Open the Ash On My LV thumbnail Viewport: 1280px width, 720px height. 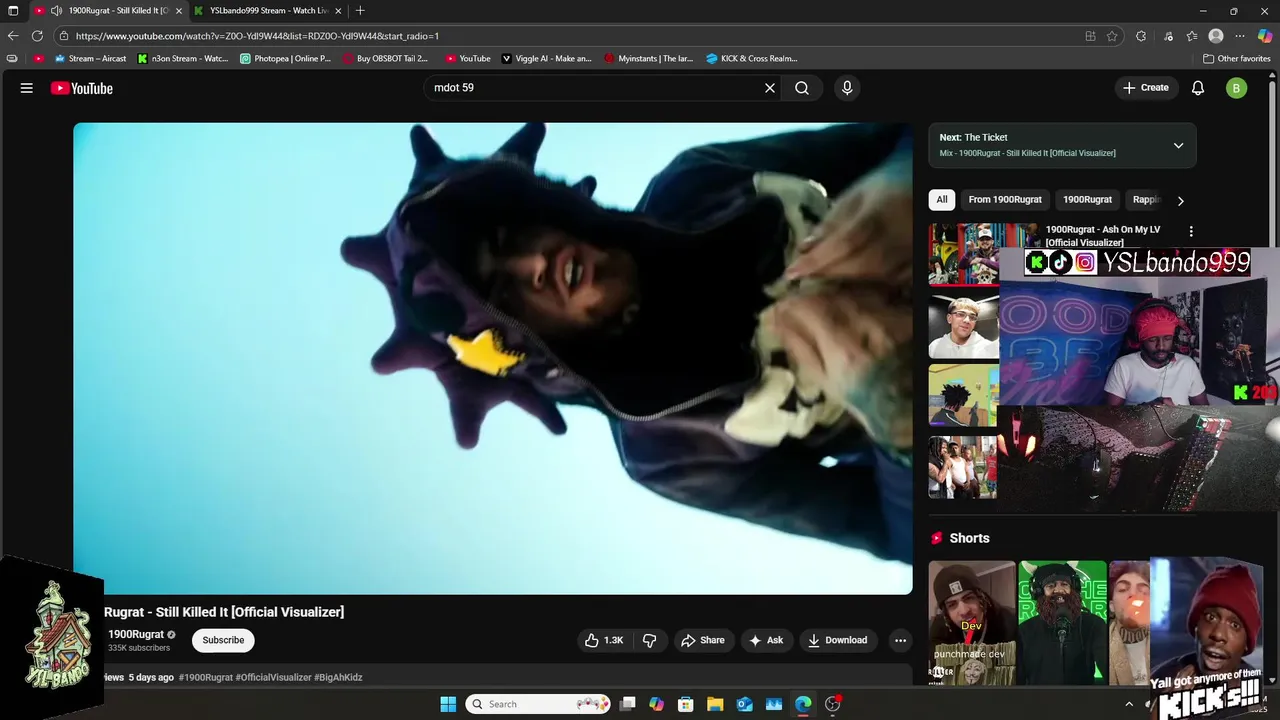963,254
